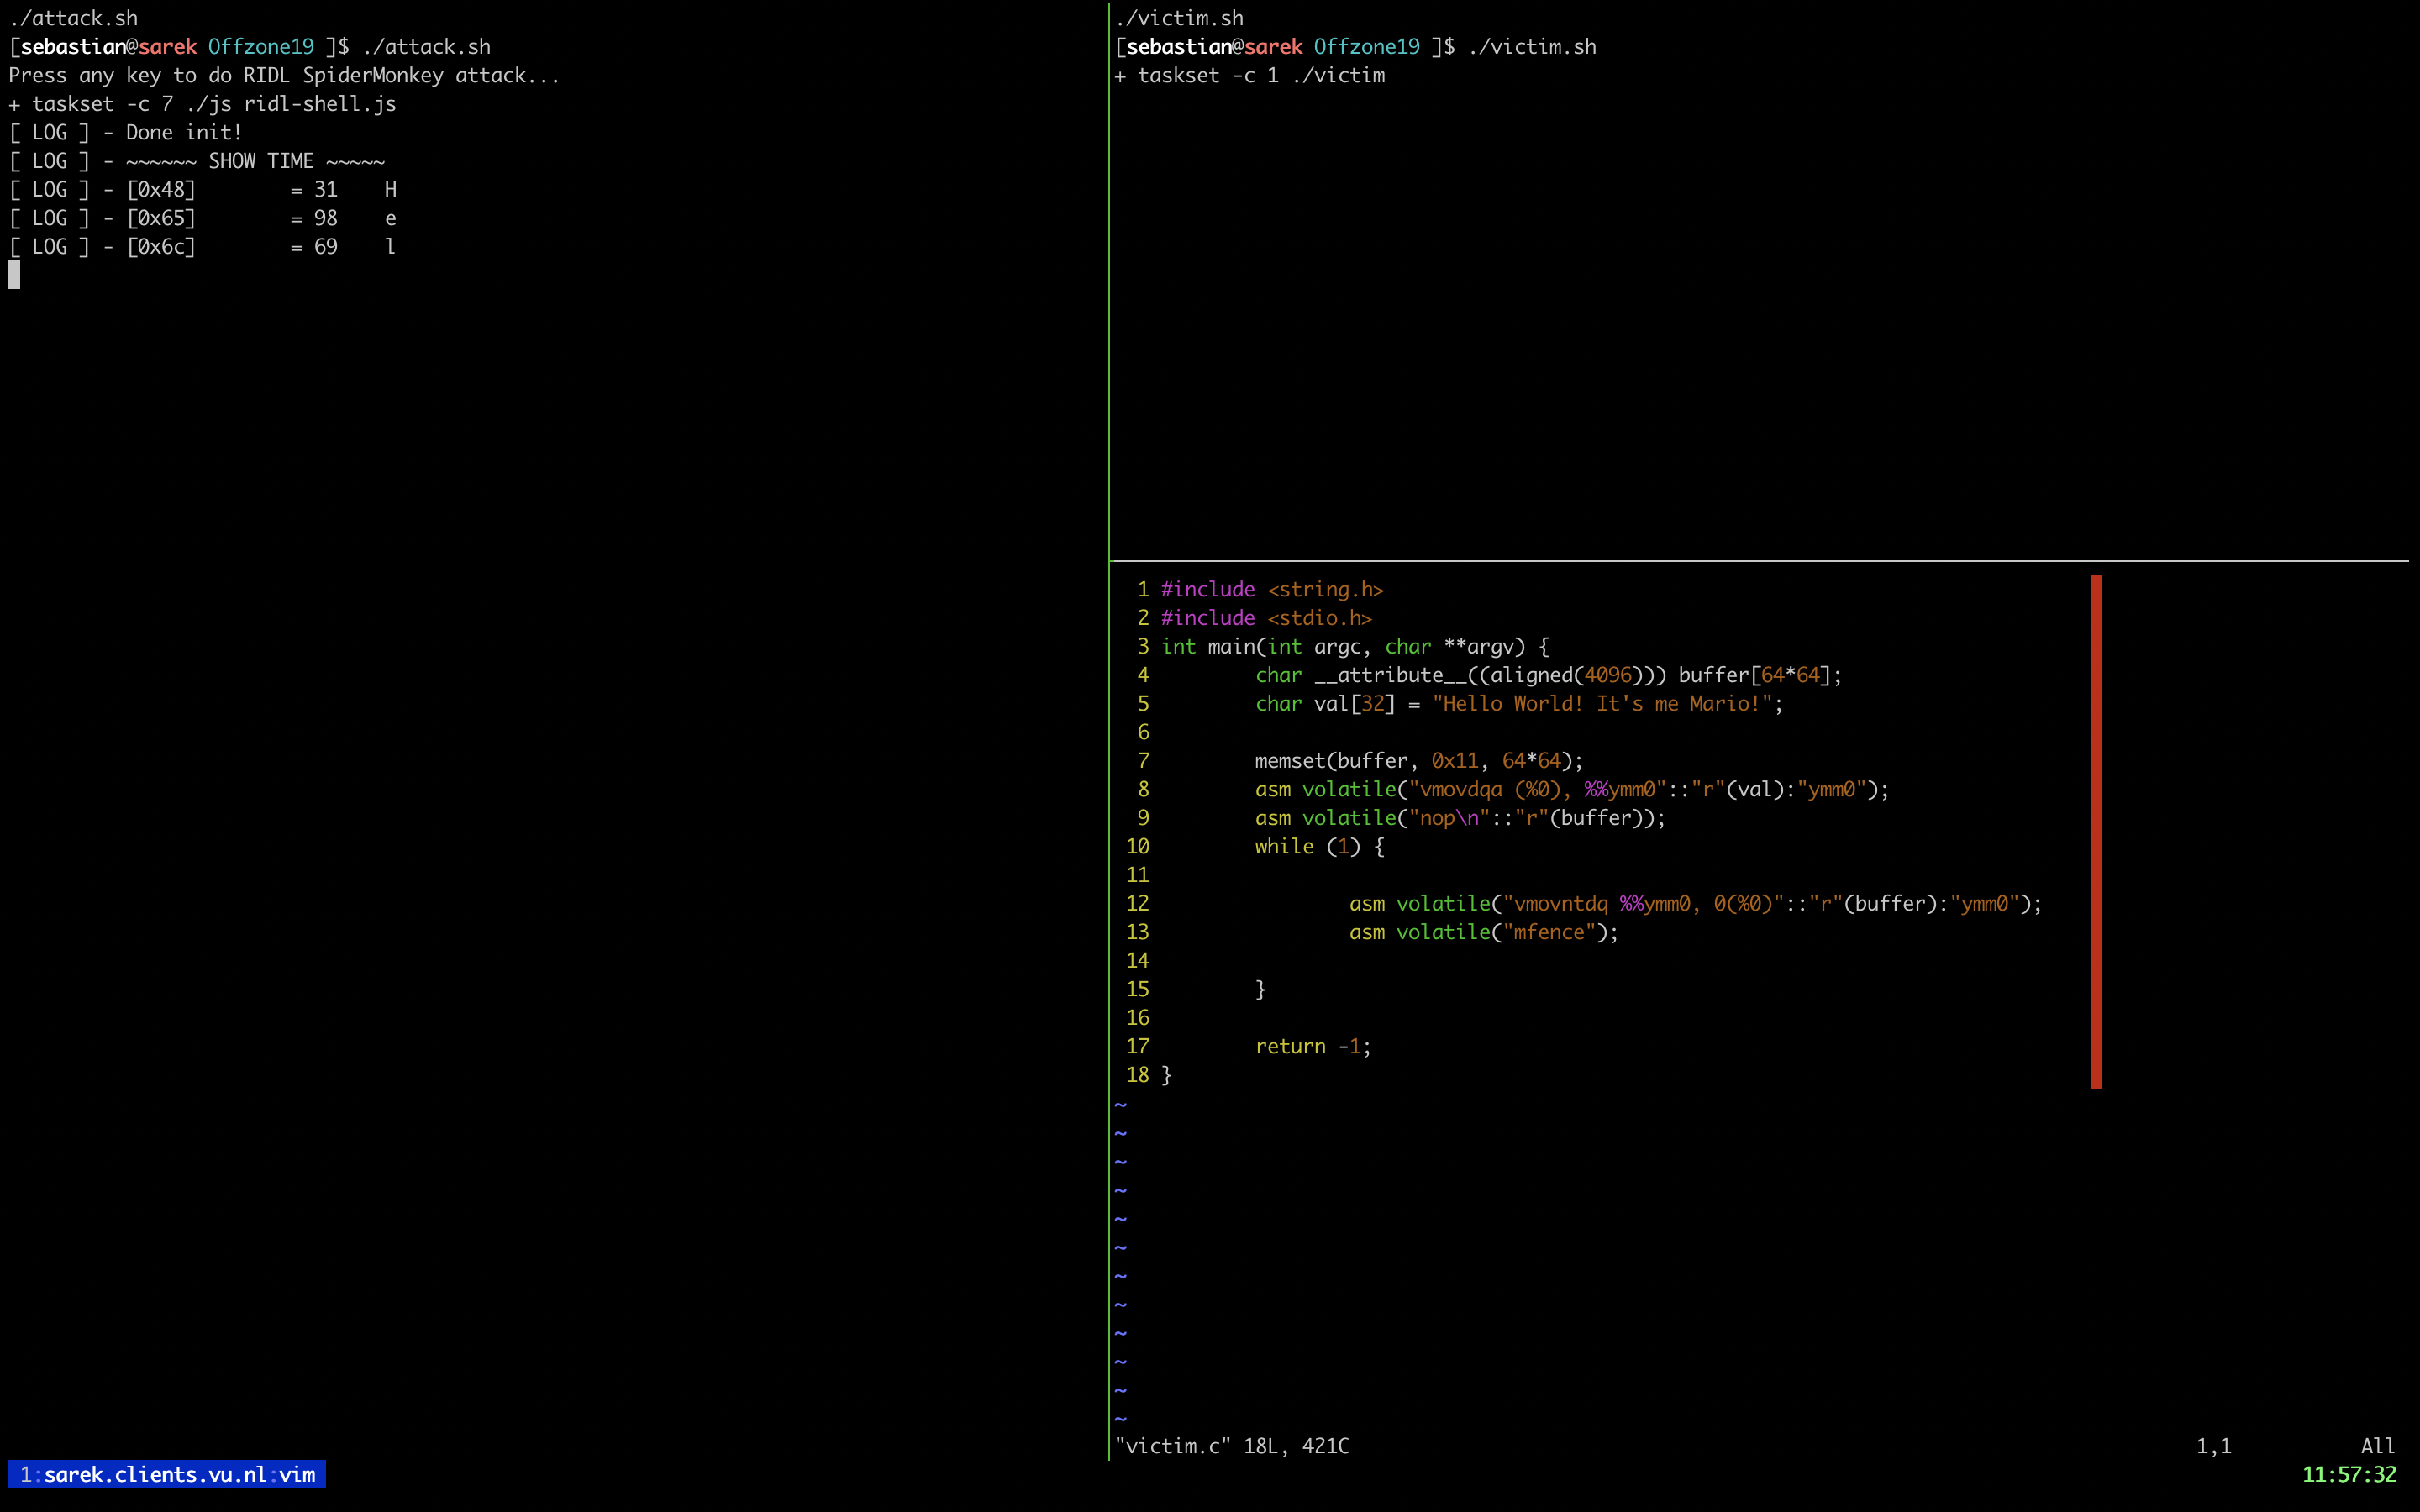The image size is (2420, 1512).
Task: Click the 'int main' declaration on line 3
Action: point(1355,647)
